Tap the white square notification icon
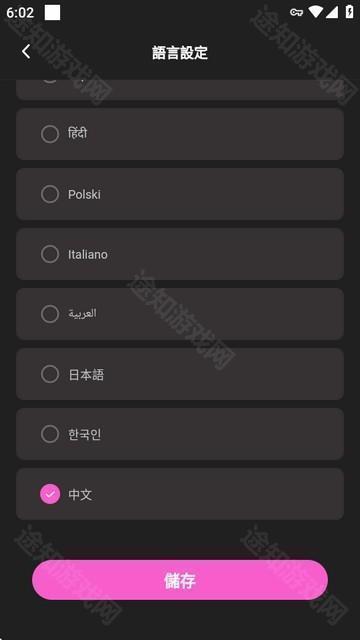Screen dimensions: 360x640 pos(52,12)
